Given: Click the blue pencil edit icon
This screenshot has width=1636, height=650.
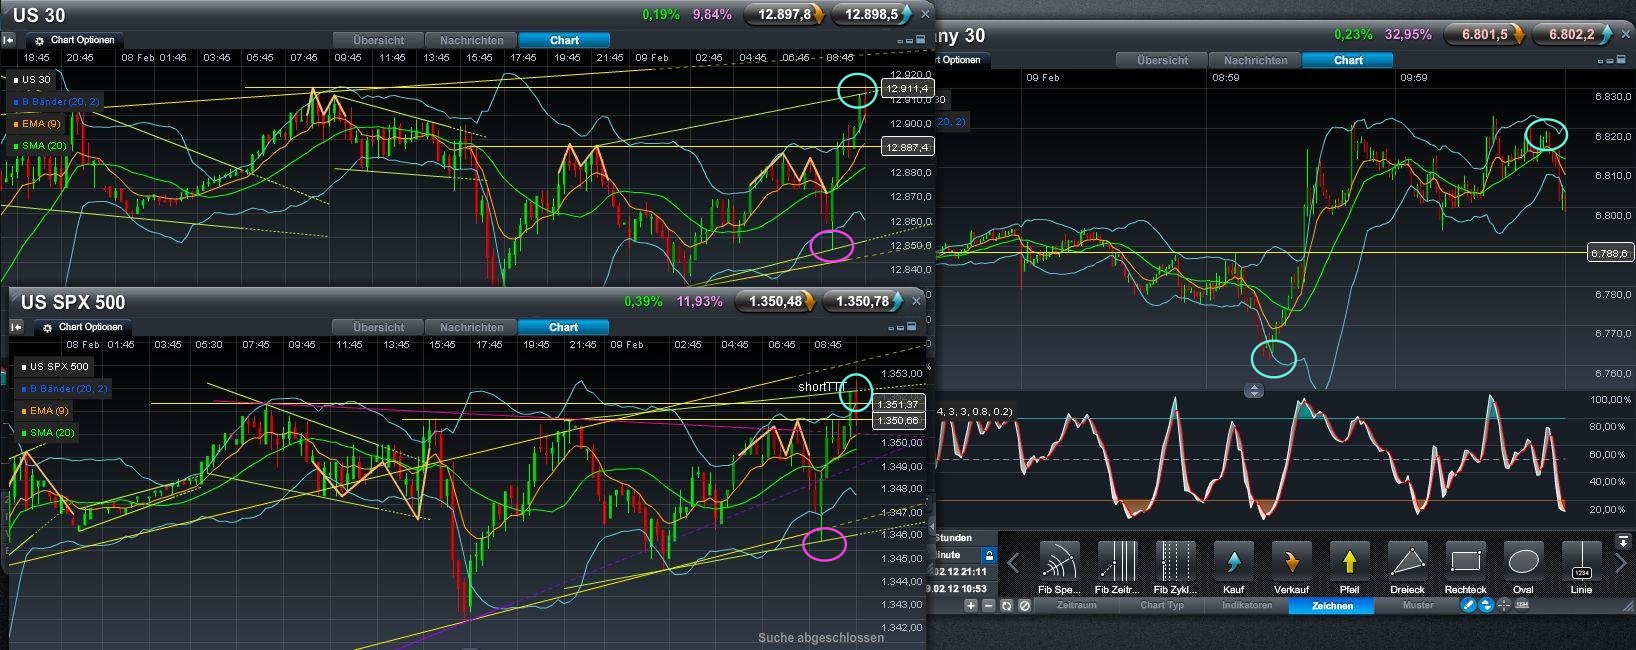Looking at the screenshot, I should click(1469, 605).
